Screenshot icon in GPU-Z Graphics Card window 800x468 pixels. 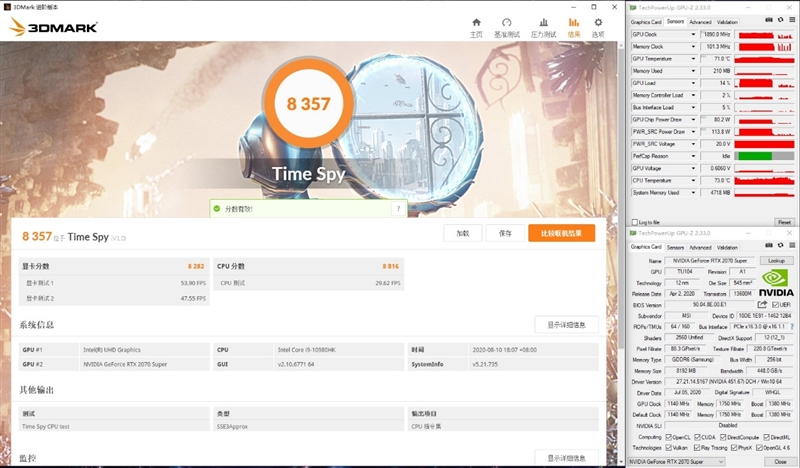769,245
